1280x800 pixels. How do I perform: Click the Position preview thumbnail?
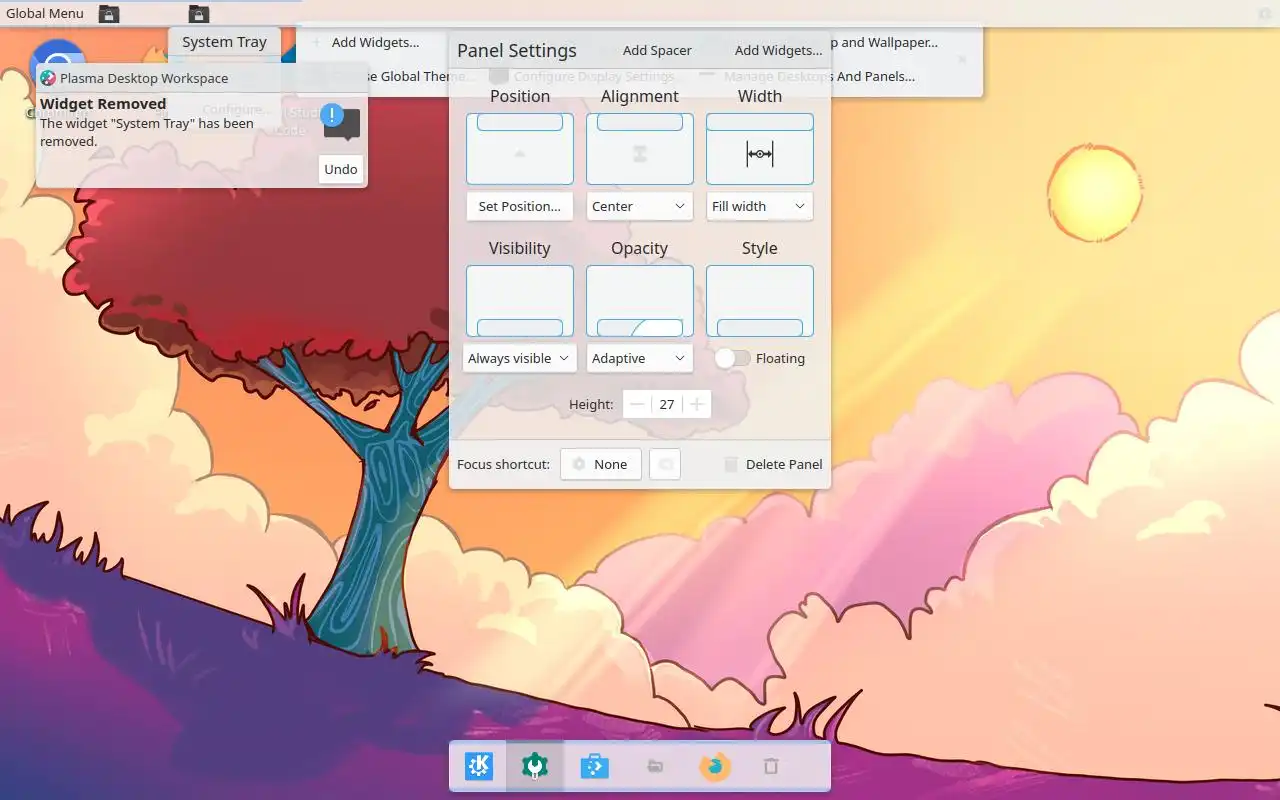520,148
